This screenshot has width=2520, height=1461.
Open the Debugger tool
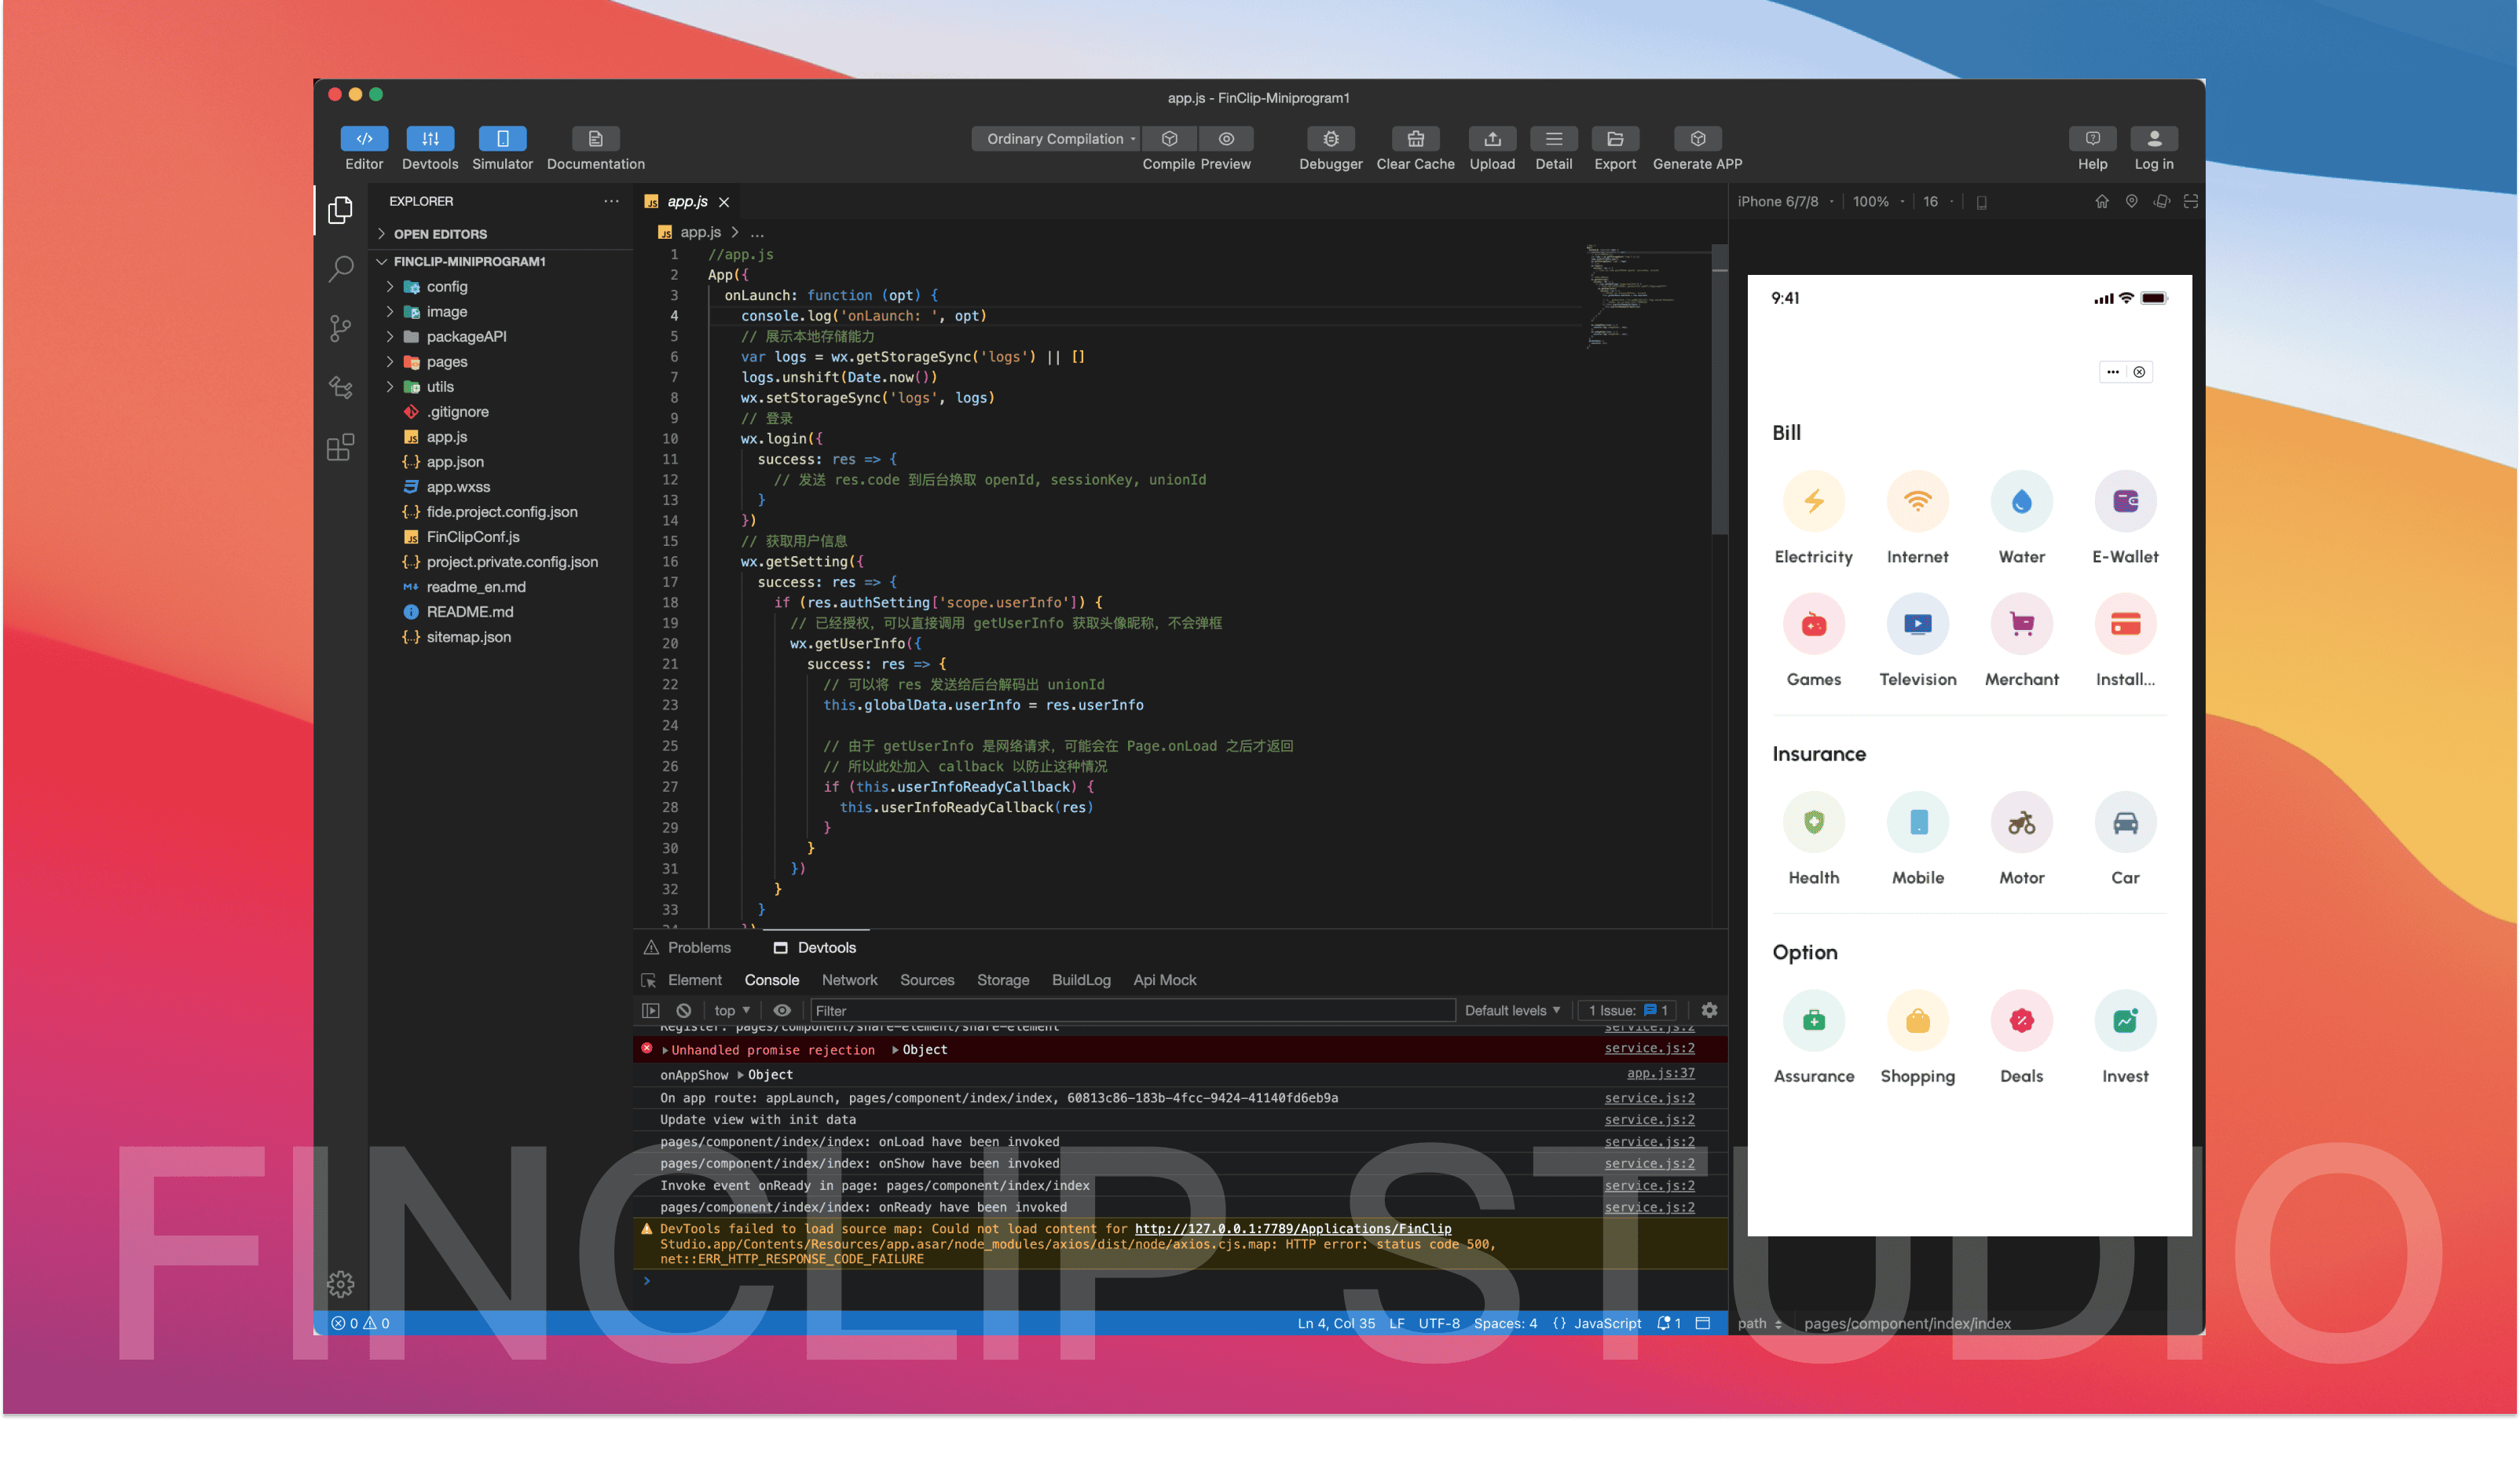[x=1329, y=139]
